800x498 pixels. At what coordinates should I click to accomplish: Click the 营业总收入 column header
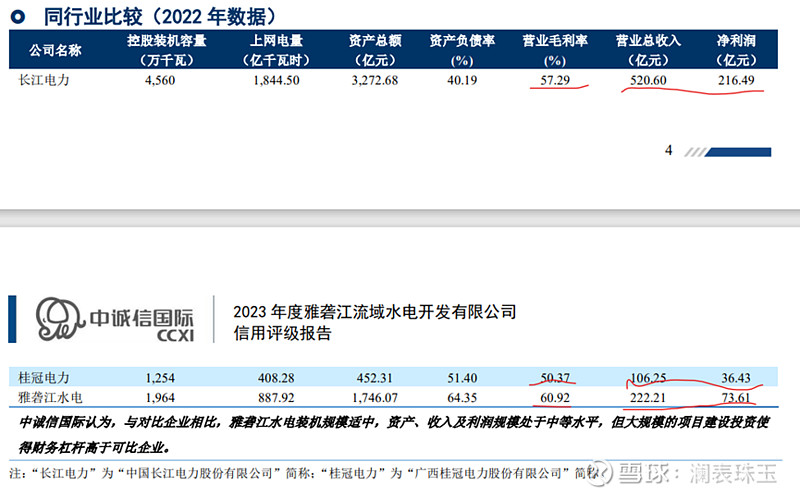[648, 50]
